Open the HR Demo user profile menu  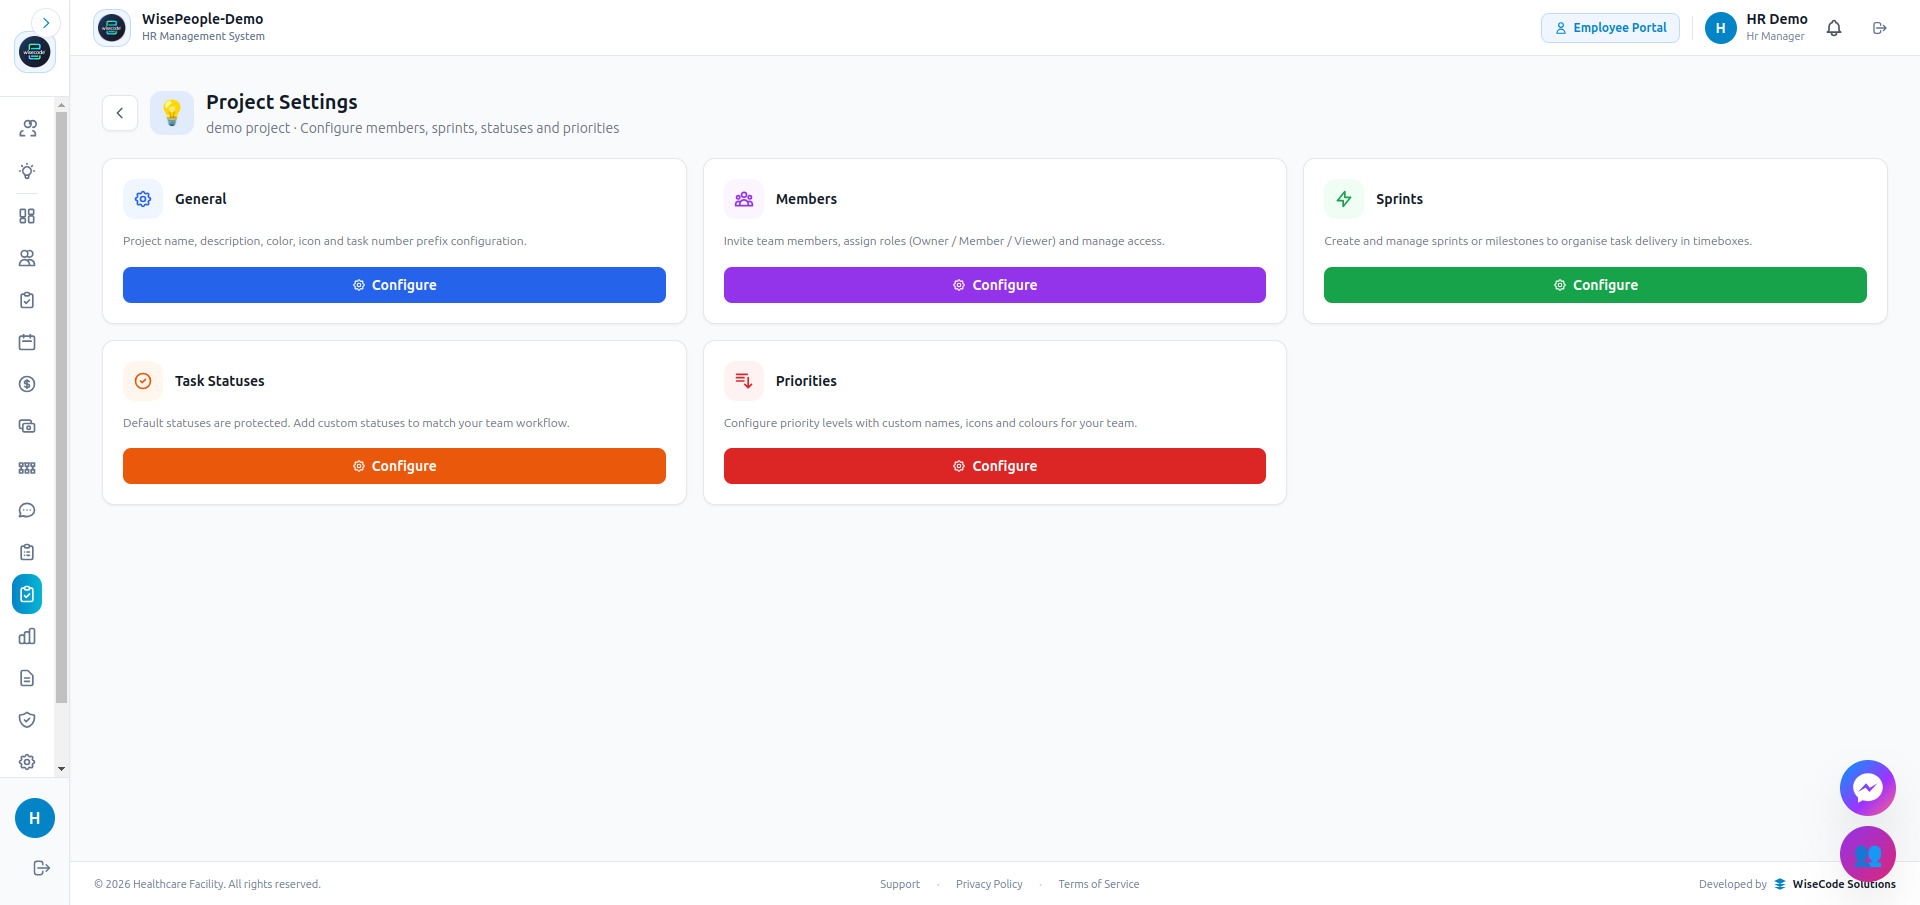tap(1756, 28)
